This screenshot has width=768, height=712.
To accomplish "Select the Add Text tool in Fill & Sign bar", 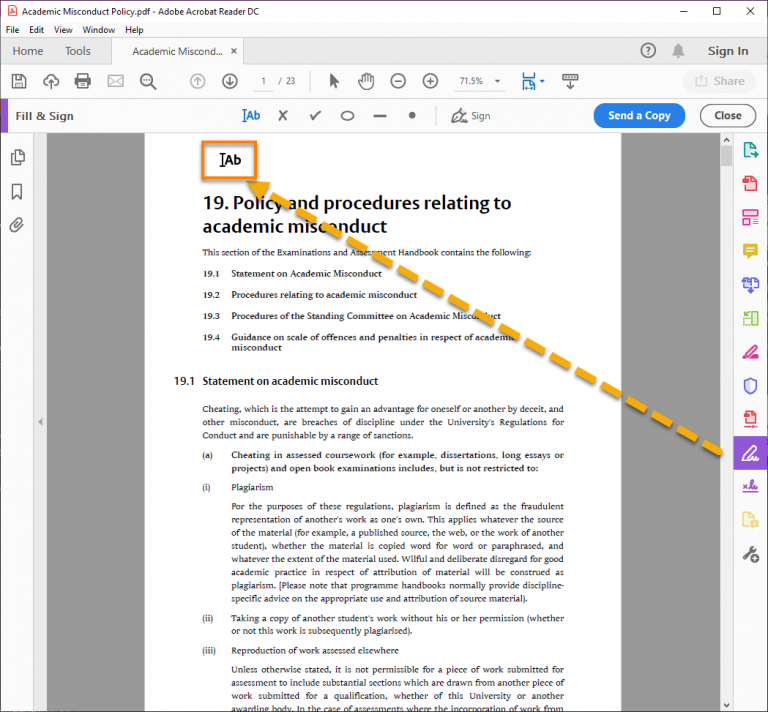I will (251, 116).
